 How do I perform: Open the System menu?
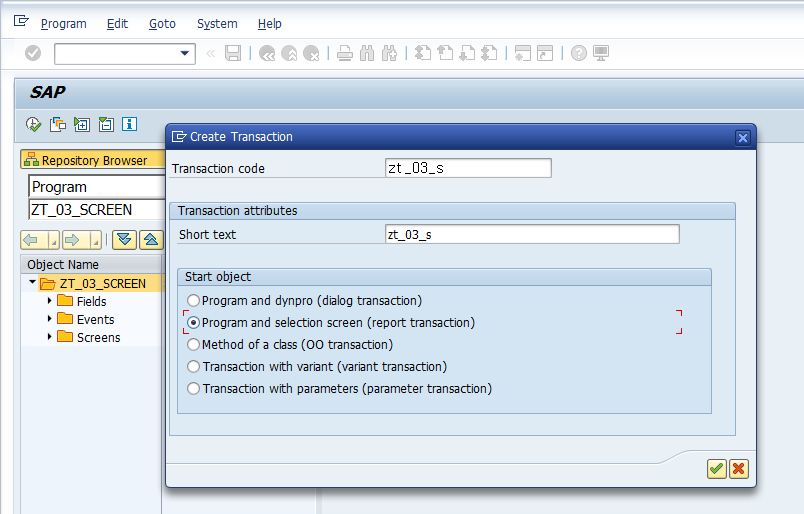217,24
